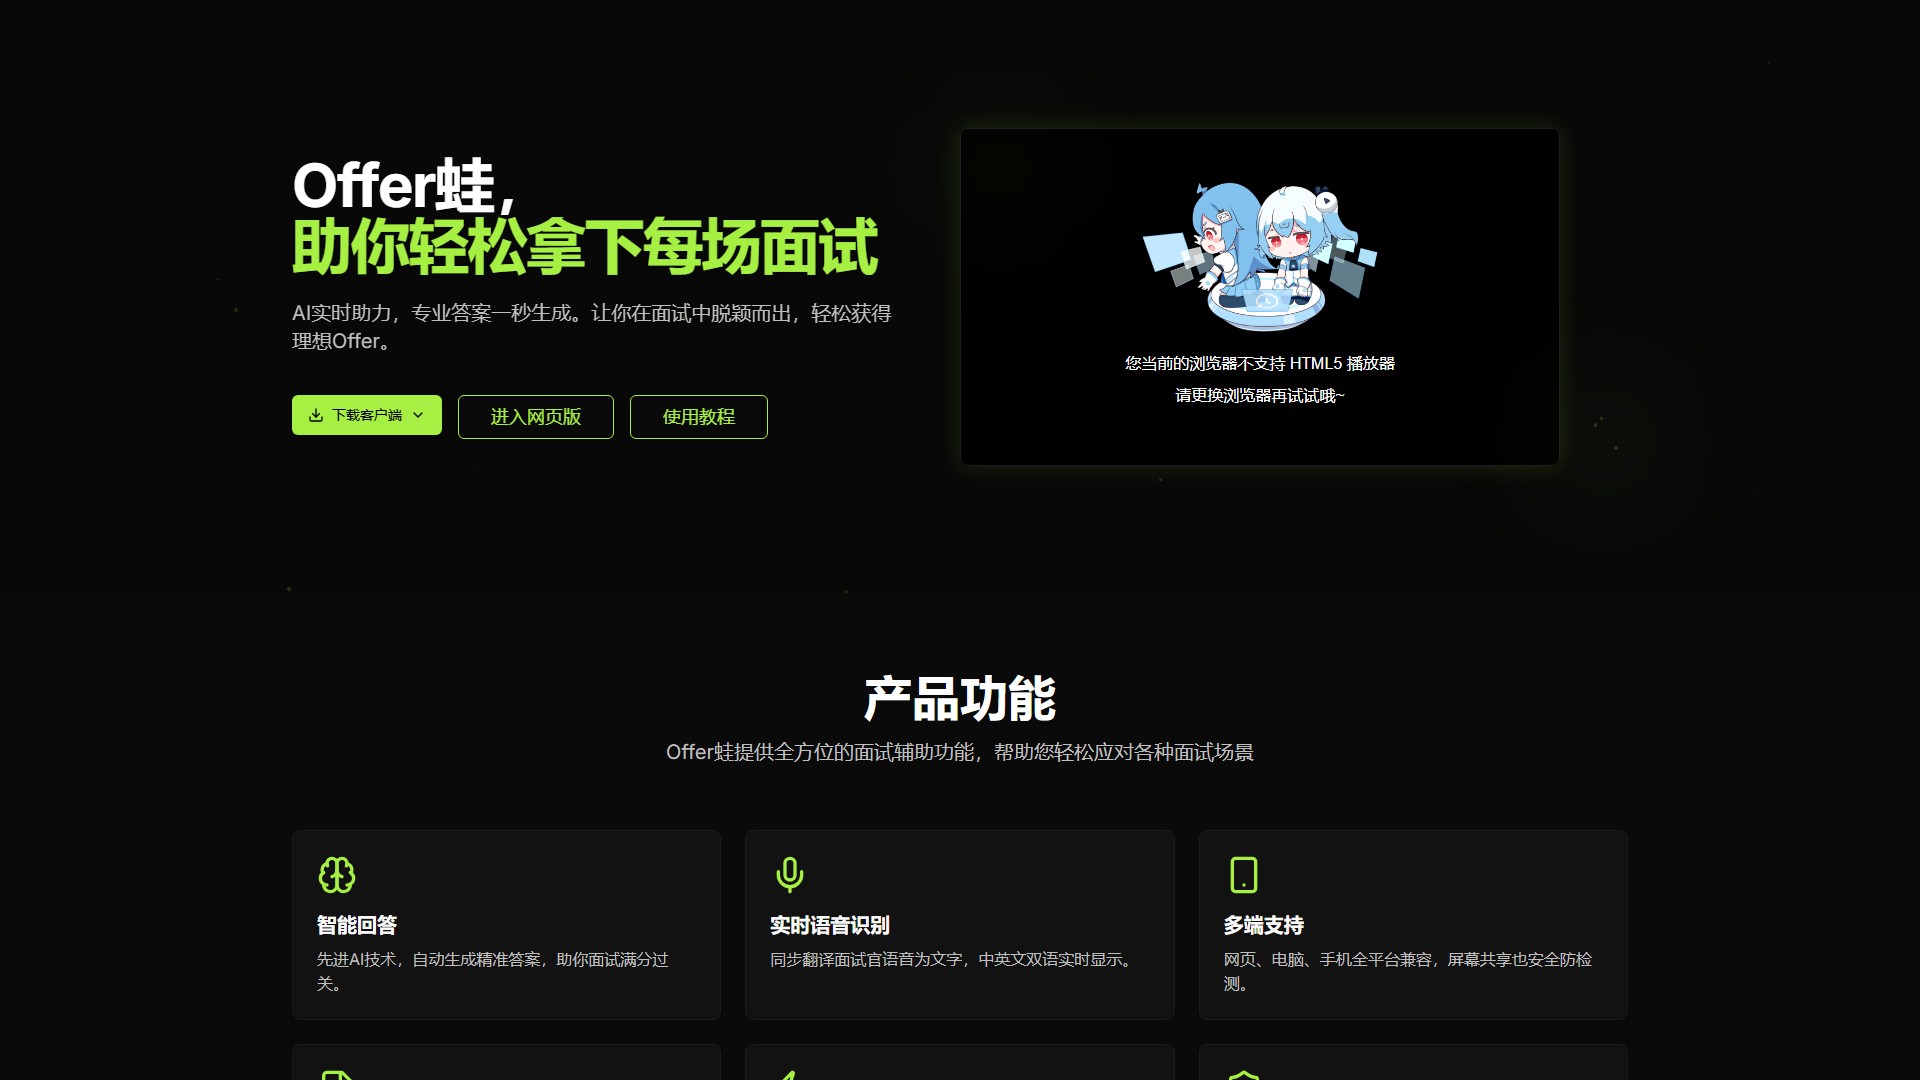Click the green 助你轻松拿下每场面试 headline
This screenshot has width=1920, height=1080.
click(585, 247)
